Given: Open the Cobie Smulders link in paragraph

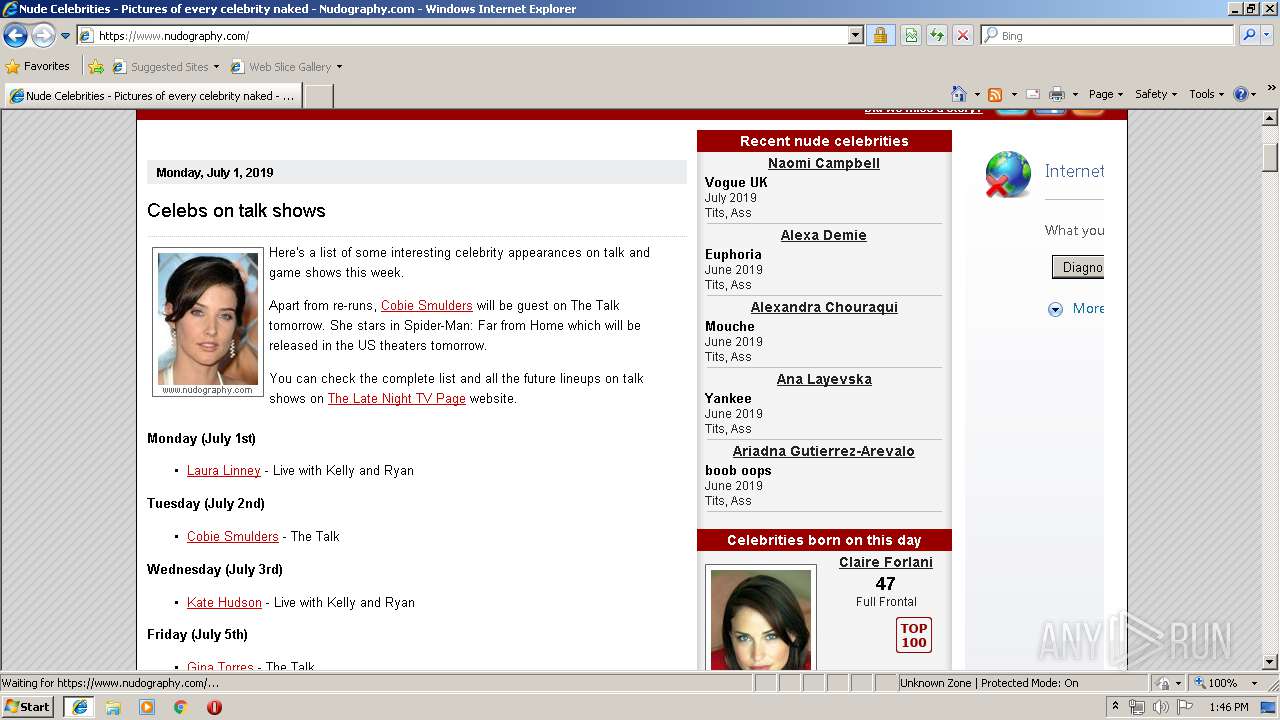Looking at the screenshot, I should coord(426,306).
